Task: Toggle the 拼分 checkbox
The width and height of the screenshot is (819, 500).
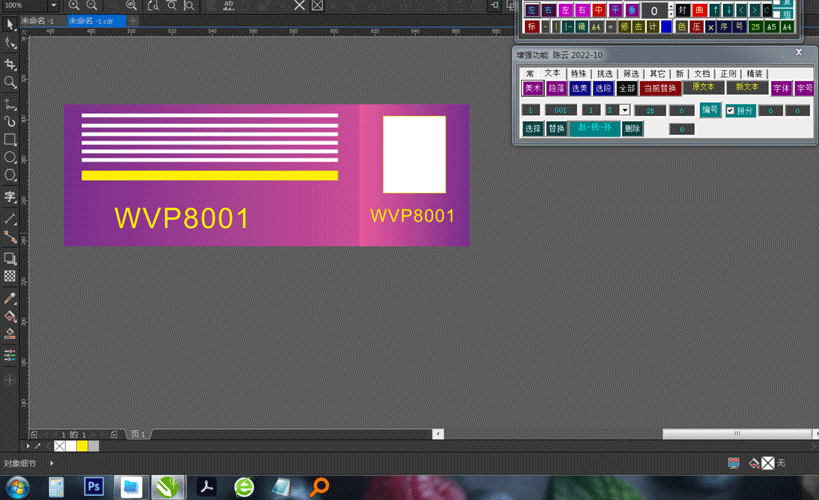Action: pos(730,110)
